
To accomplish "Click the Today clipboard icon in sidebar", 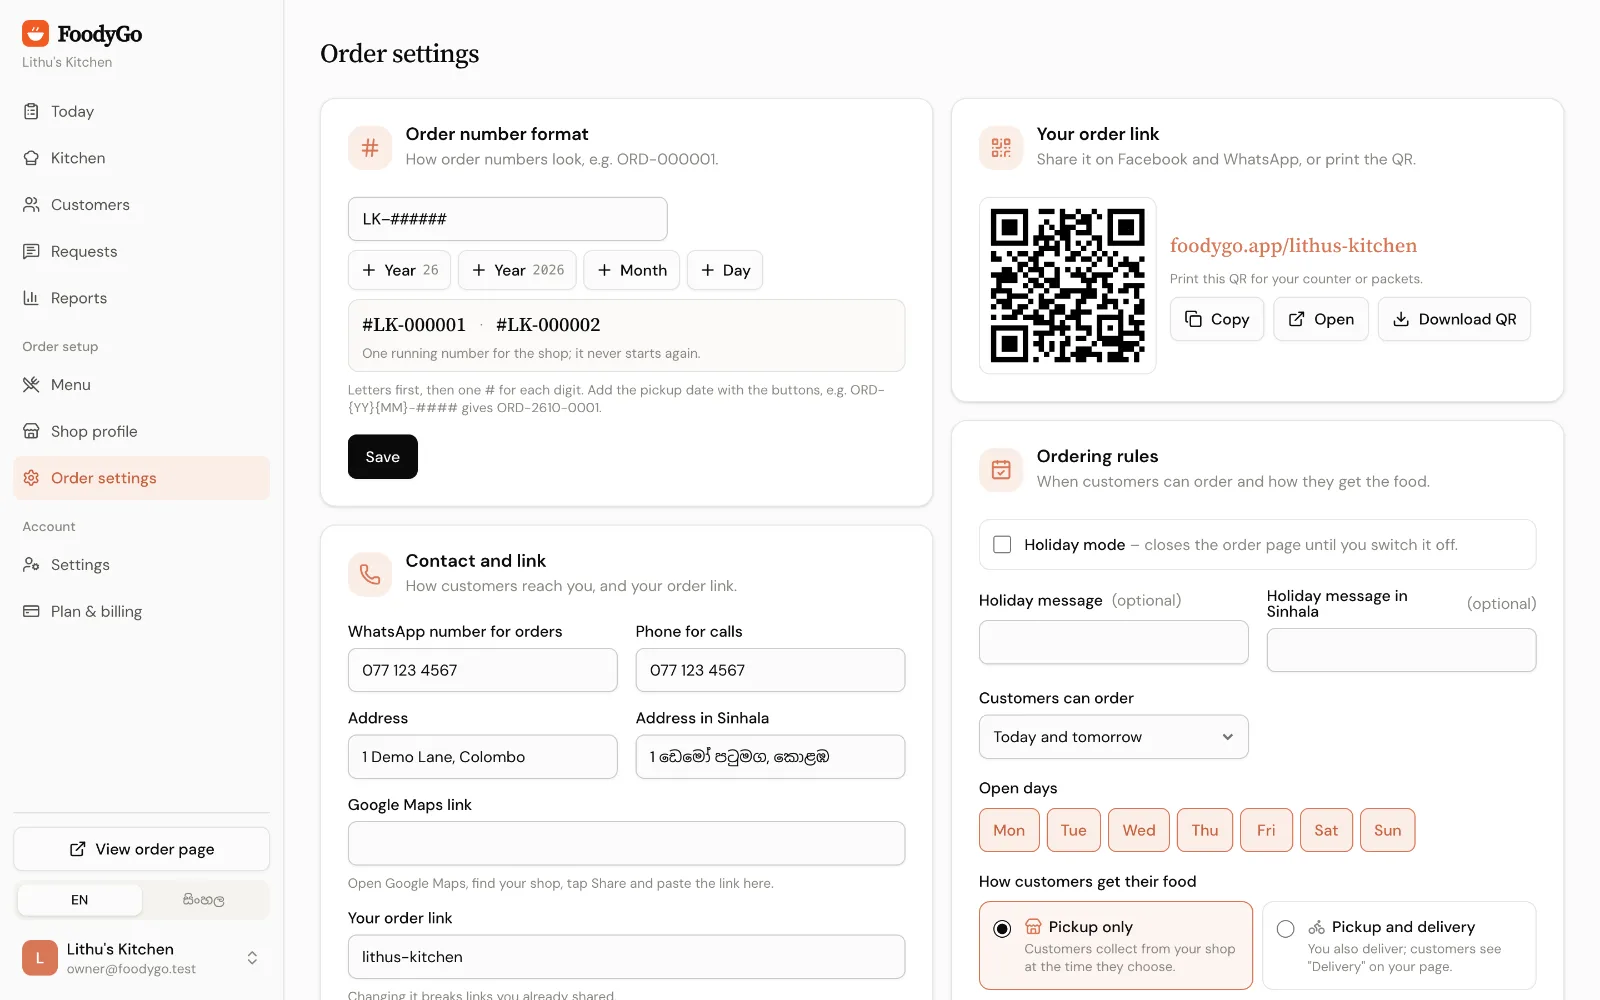I will pos(31,111).
